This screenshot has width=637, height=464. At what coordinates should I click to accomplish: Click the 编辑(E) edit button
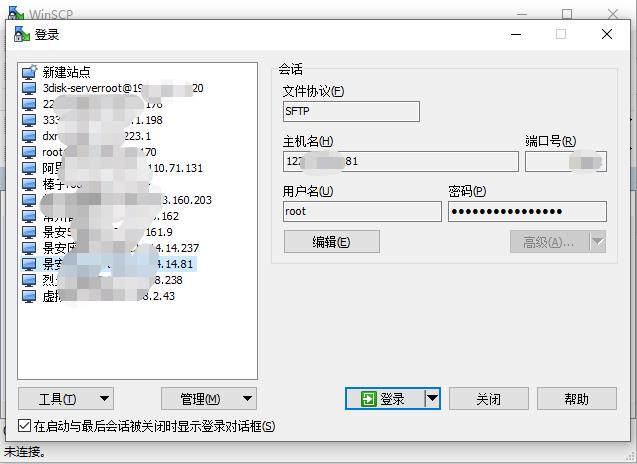[x=332, y=242]
